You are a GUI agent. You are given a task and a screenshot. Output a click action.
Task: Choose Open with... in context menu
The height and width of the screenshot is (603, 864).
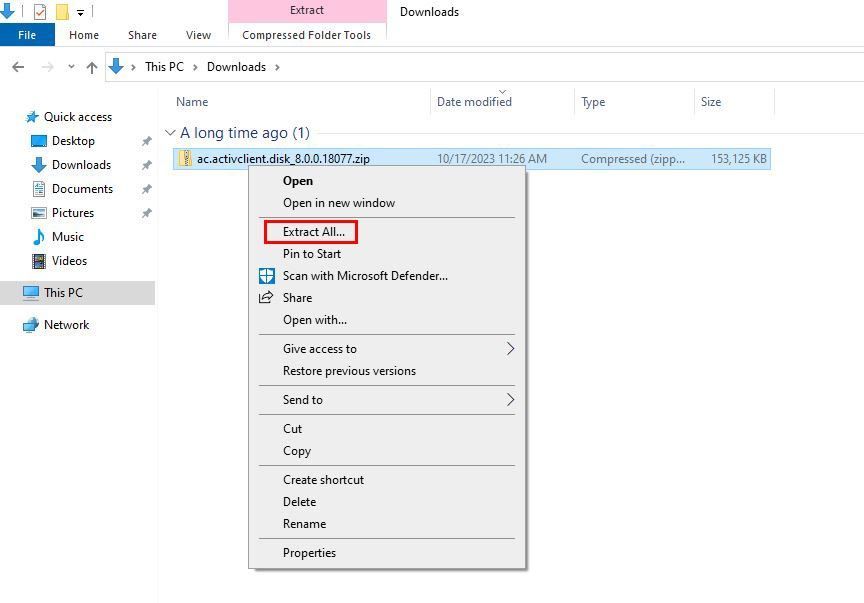click(x=387, y=320)
